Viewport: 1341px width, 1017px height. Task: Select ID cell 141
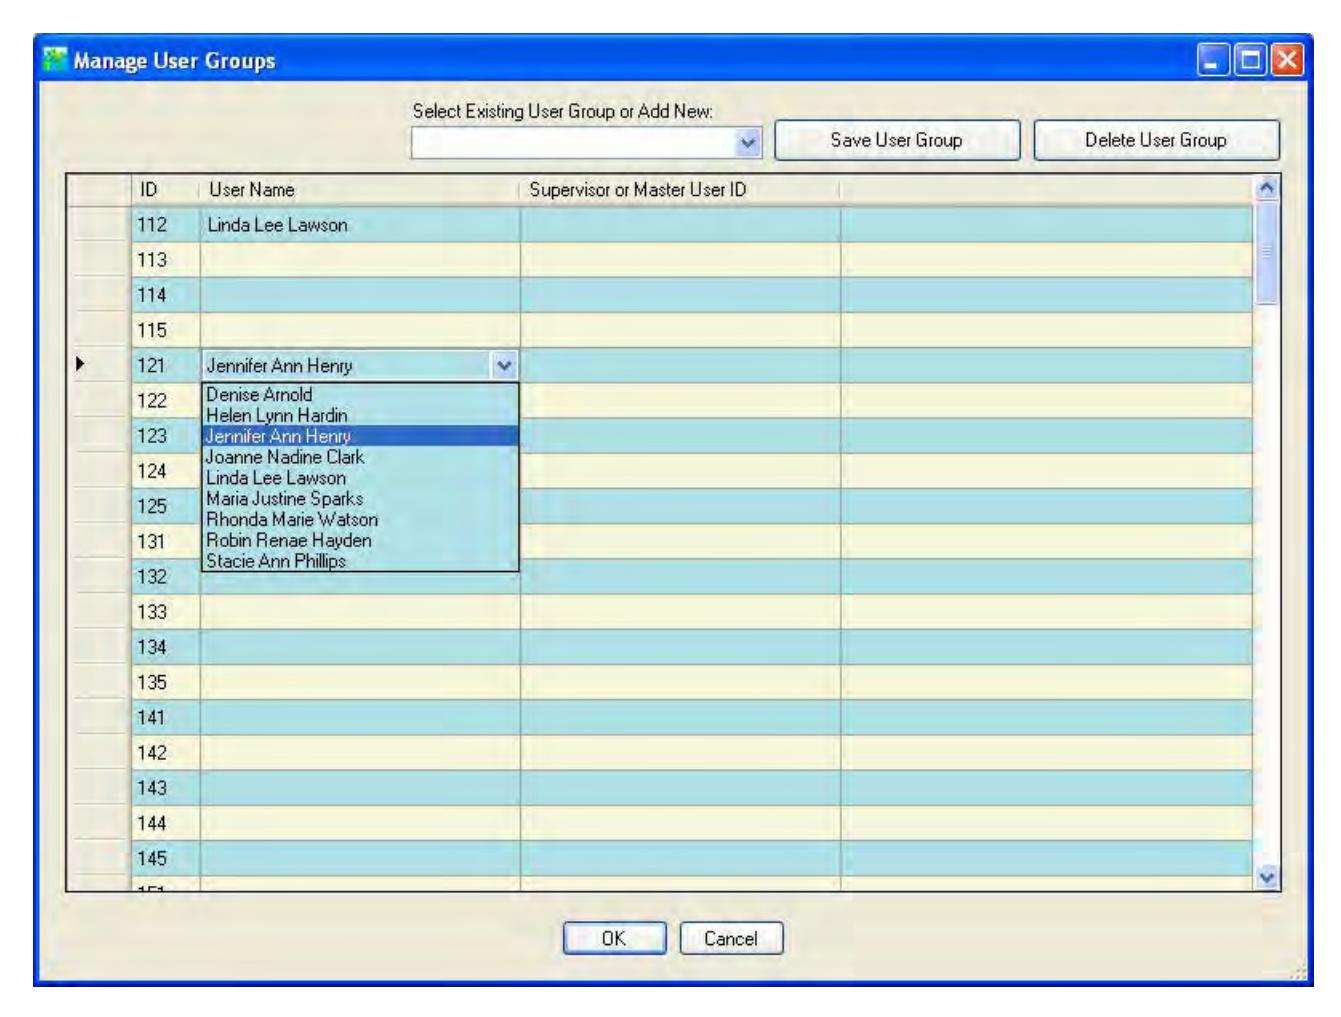[x=166, y=718]
